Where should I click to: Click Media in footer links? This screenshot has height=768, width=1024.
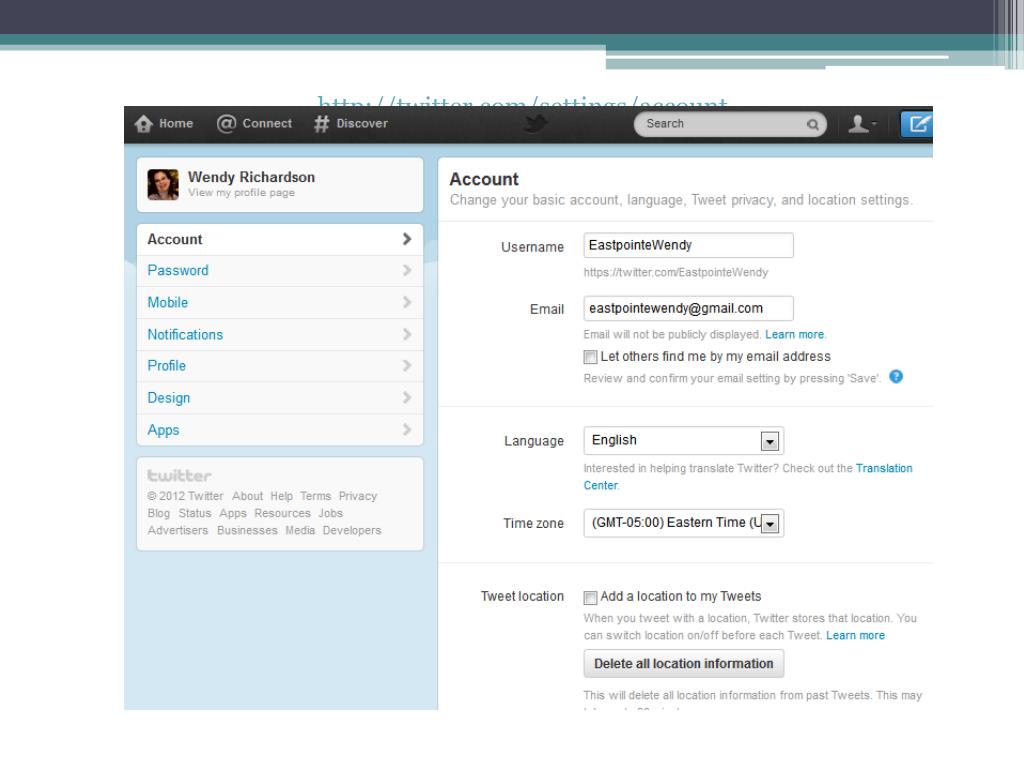pyautogui.click(x=300, y=530)
